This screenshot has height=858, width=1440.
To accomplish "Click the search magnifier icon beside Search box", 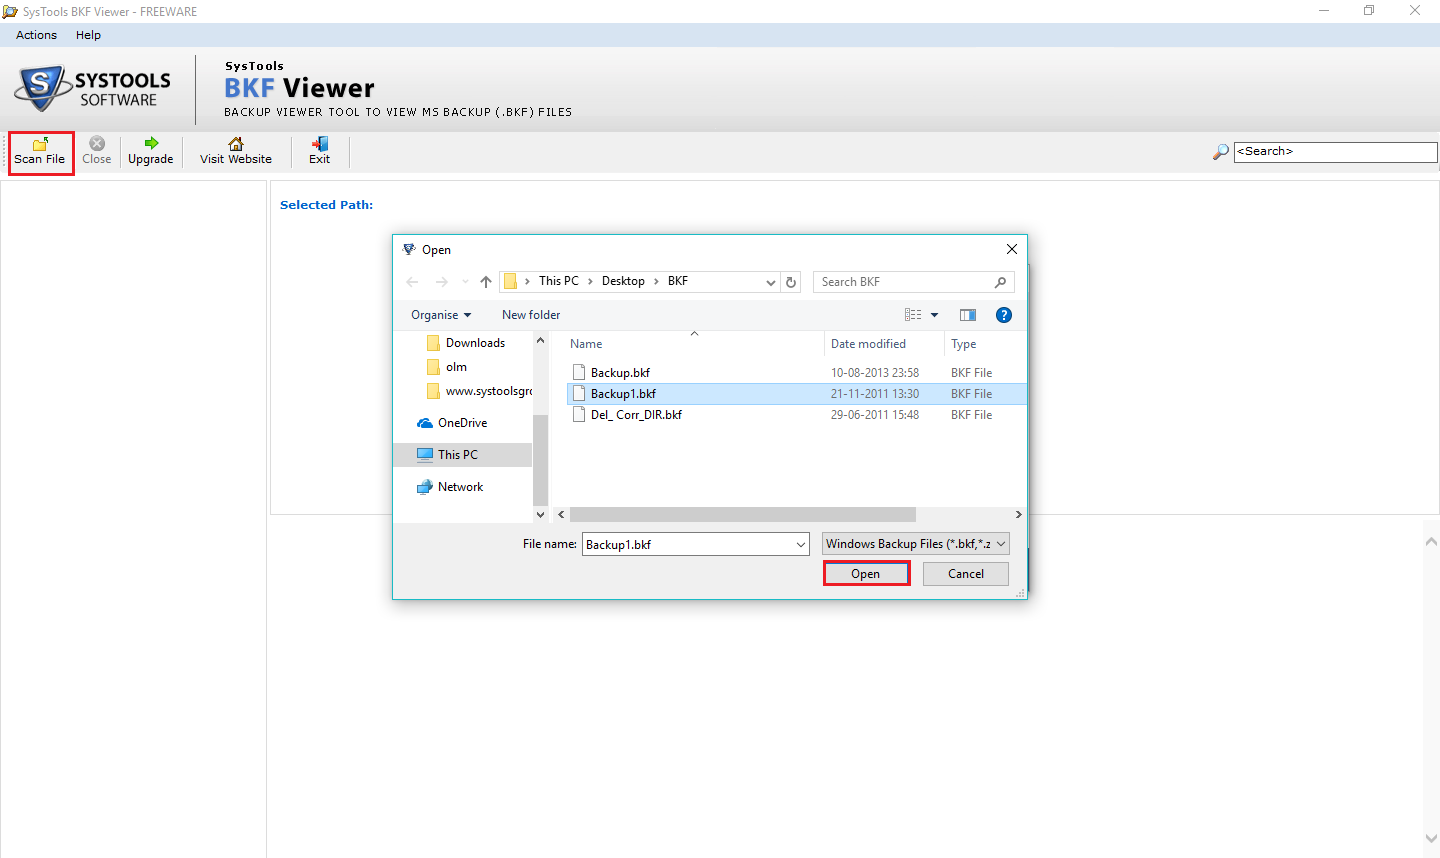I will (1221, 152).
